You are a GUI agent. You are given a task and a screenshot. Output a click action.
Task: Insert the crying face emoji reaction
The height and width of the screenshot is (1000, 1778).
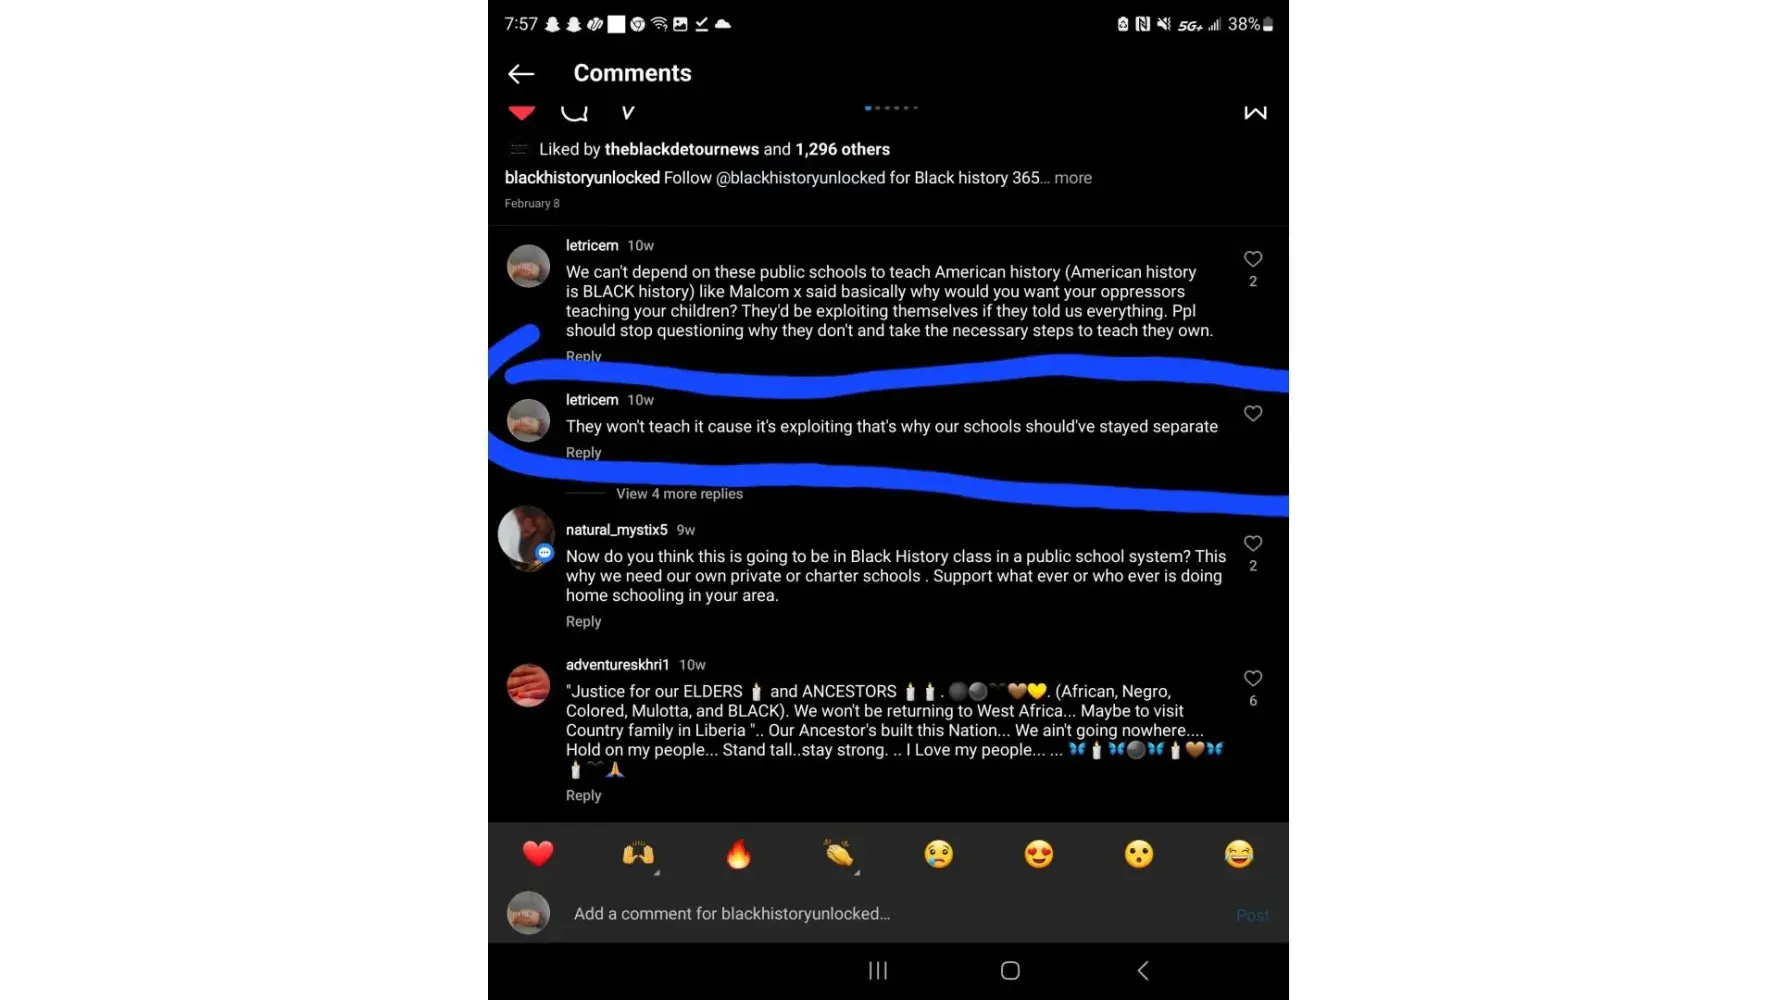click(x=938, y=854)
